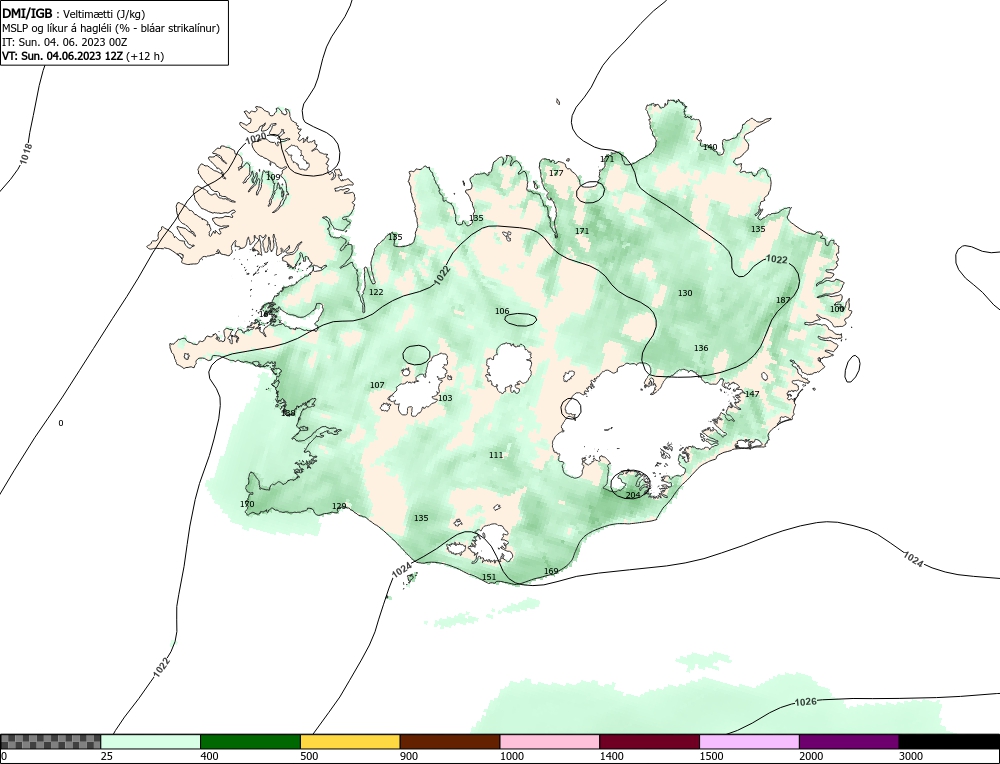Image resolution: width=1000 pixels, height=764 pixels.
Task: Click the legend tick label 25
Action: point(106,756)
